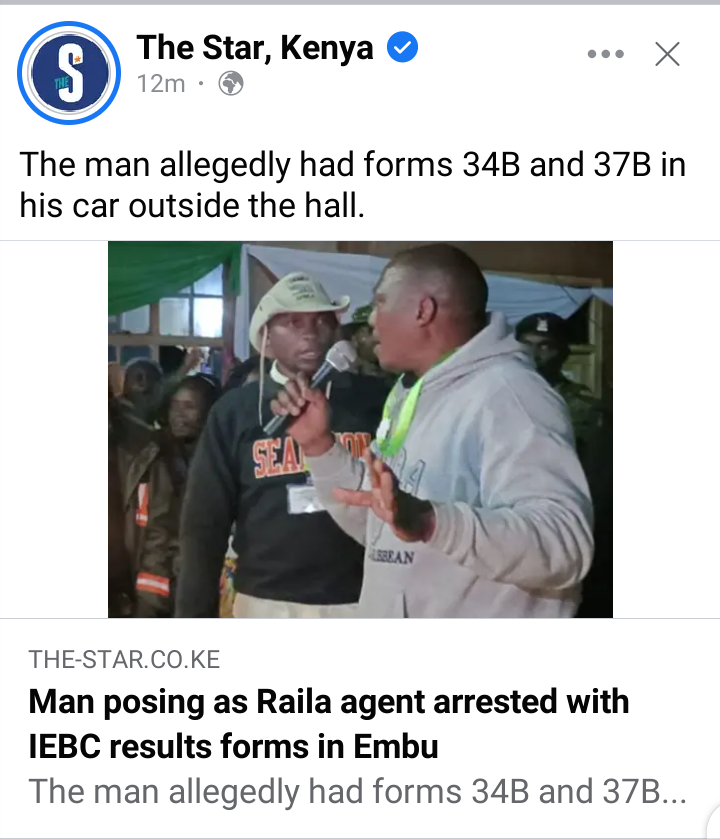
Task: Open headline 'Man posing as Raila agent'
Action: pos(328,702)
